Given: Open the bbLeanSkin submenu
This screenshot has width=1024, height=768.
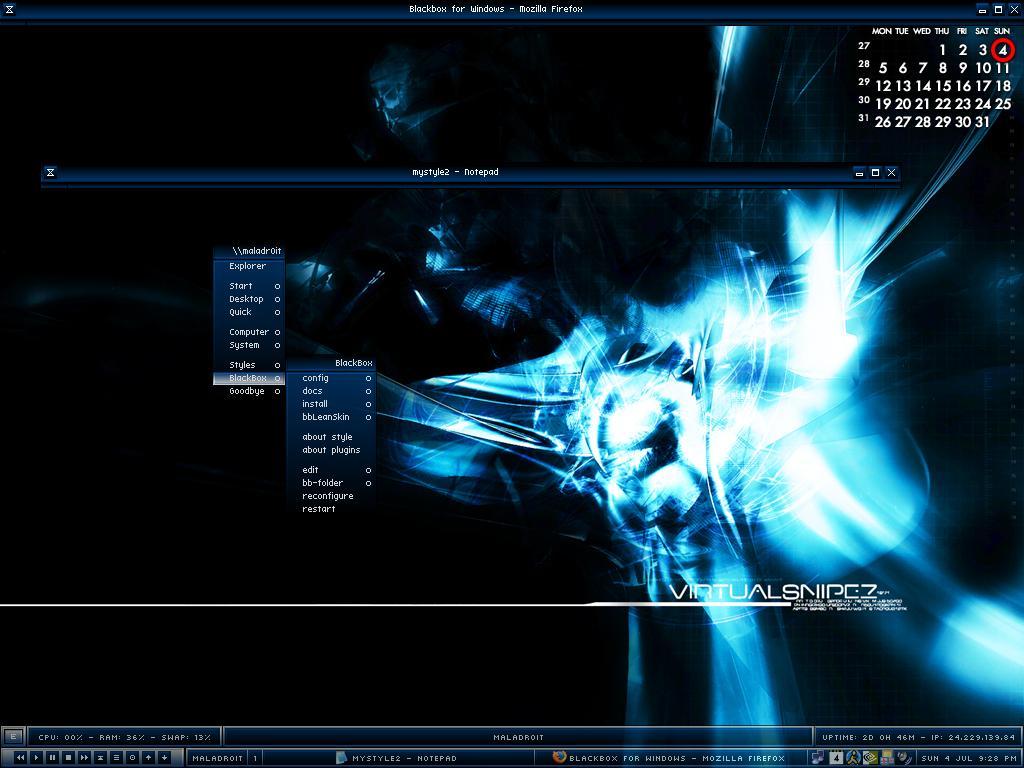Looking at the screenshot, I should (331, 417).
